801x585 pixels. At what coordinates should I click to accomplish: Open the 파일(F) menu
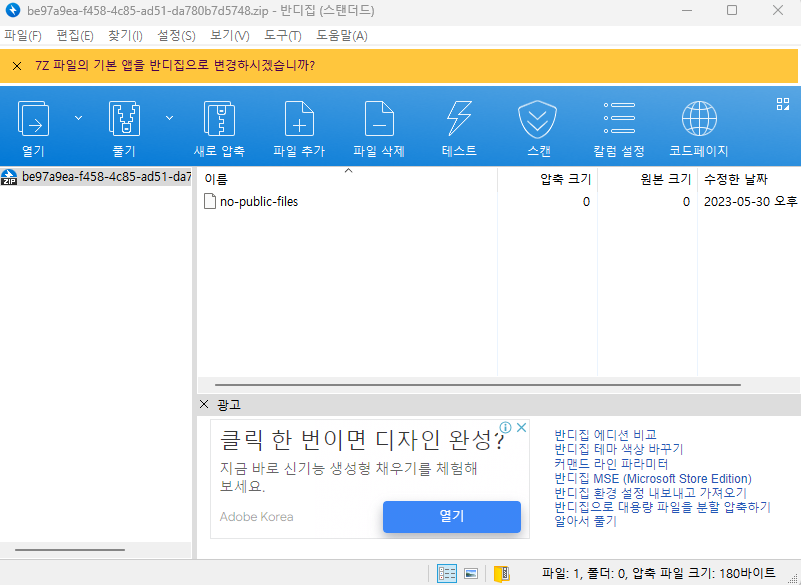[x=23, y=36]
